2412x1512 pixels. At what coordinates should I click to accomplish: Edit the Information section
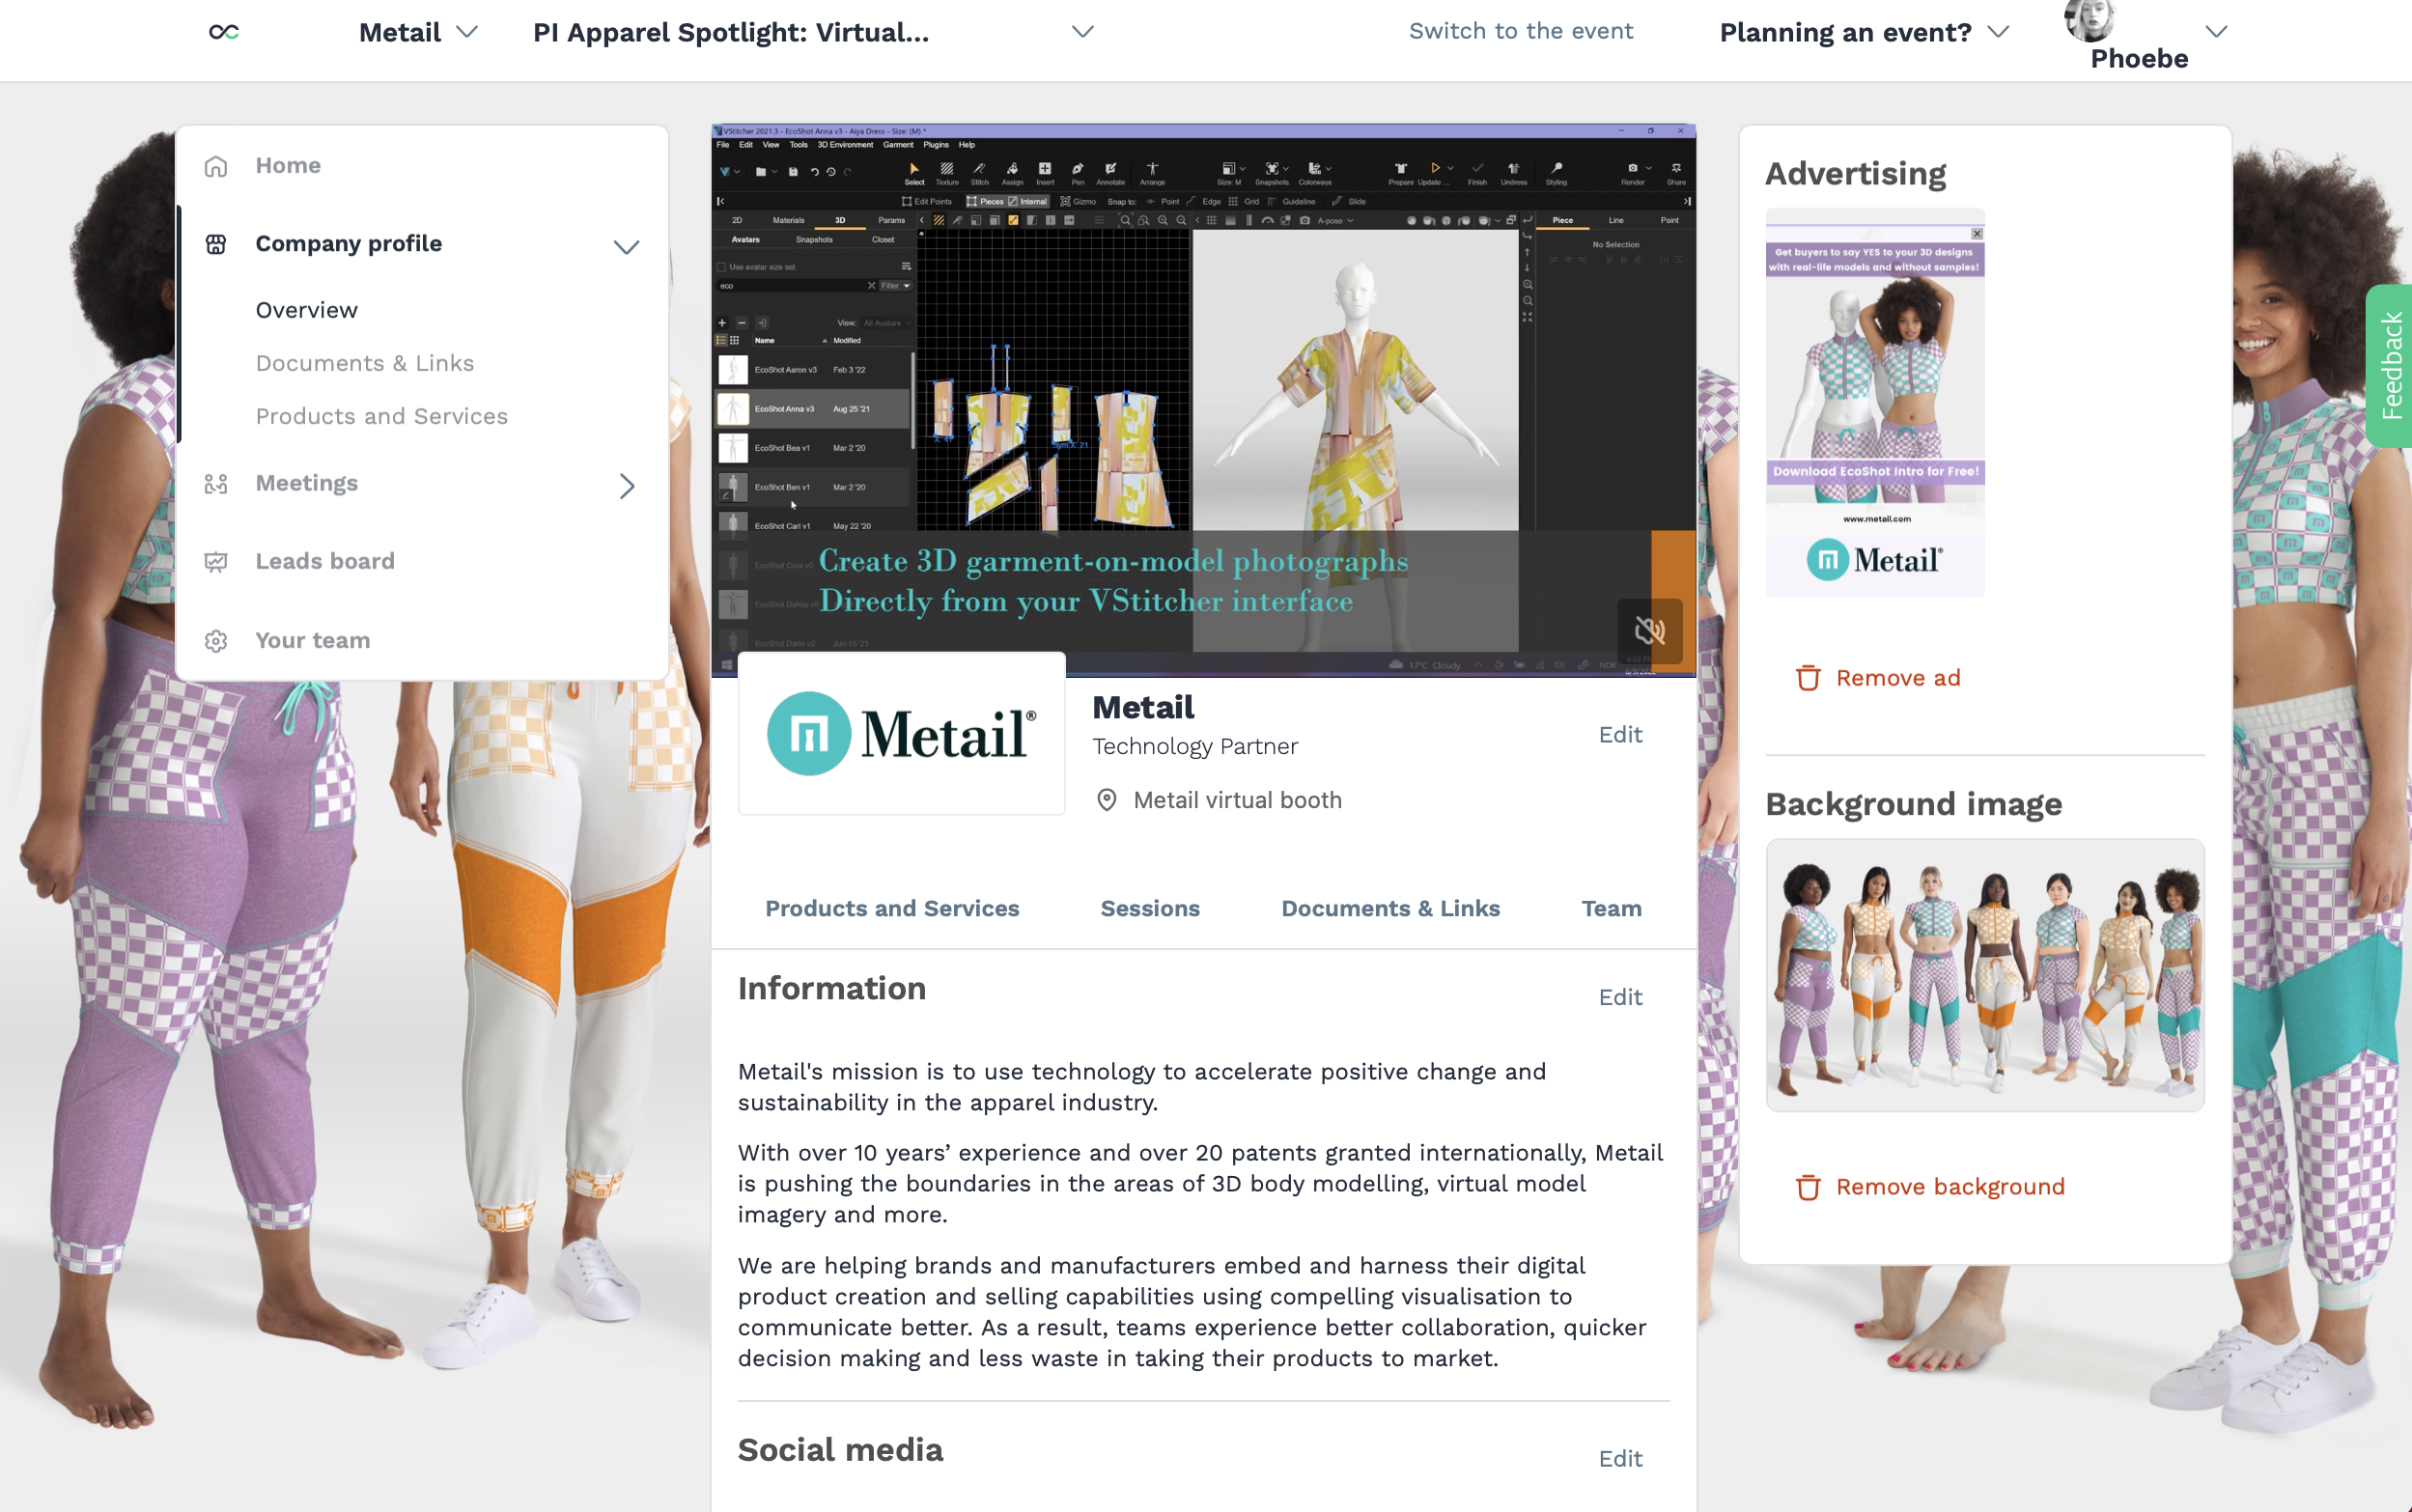coord(1620,998)
